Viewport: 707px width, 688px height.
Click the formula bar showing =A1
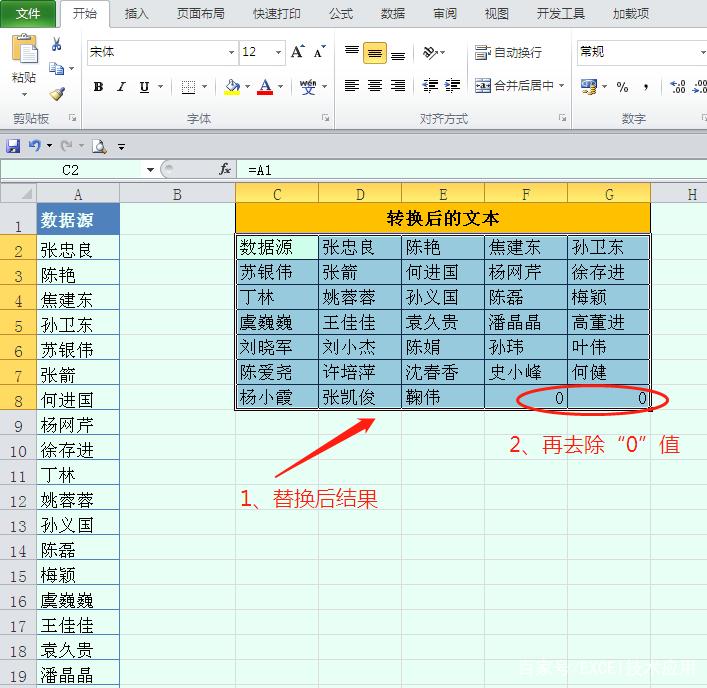pyautogui.click(x=472, y=170)
